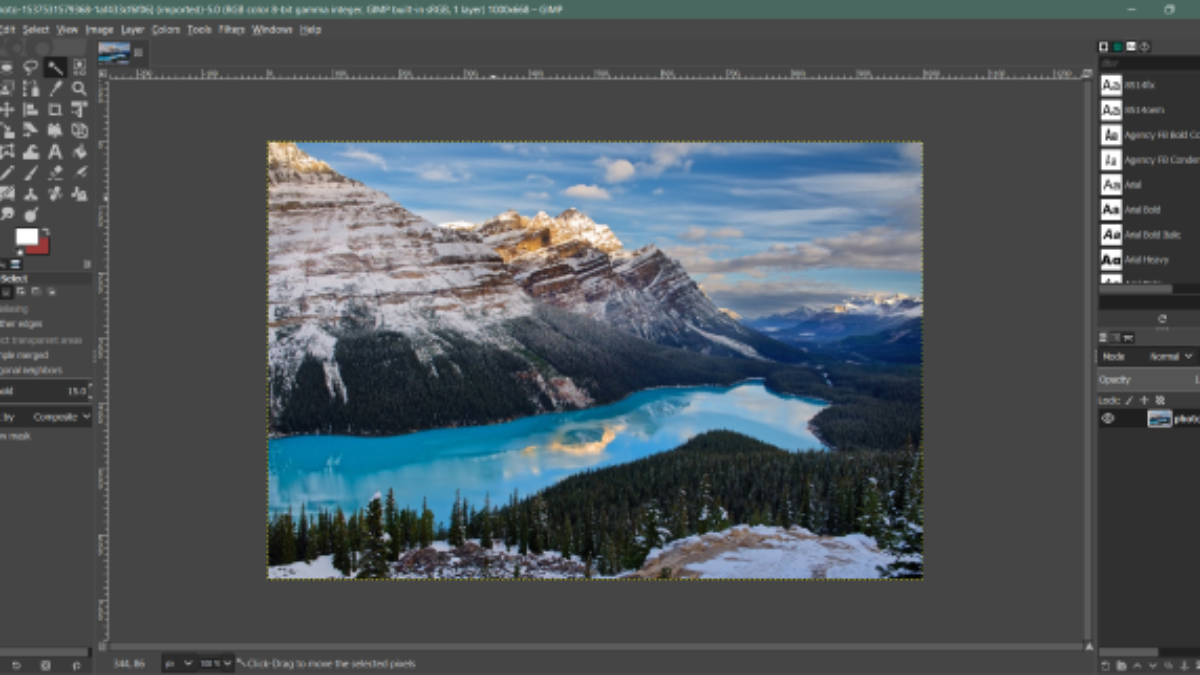Open the Colors menu
The height and width of the screenshot is (675, 1200).
[166, 29]
